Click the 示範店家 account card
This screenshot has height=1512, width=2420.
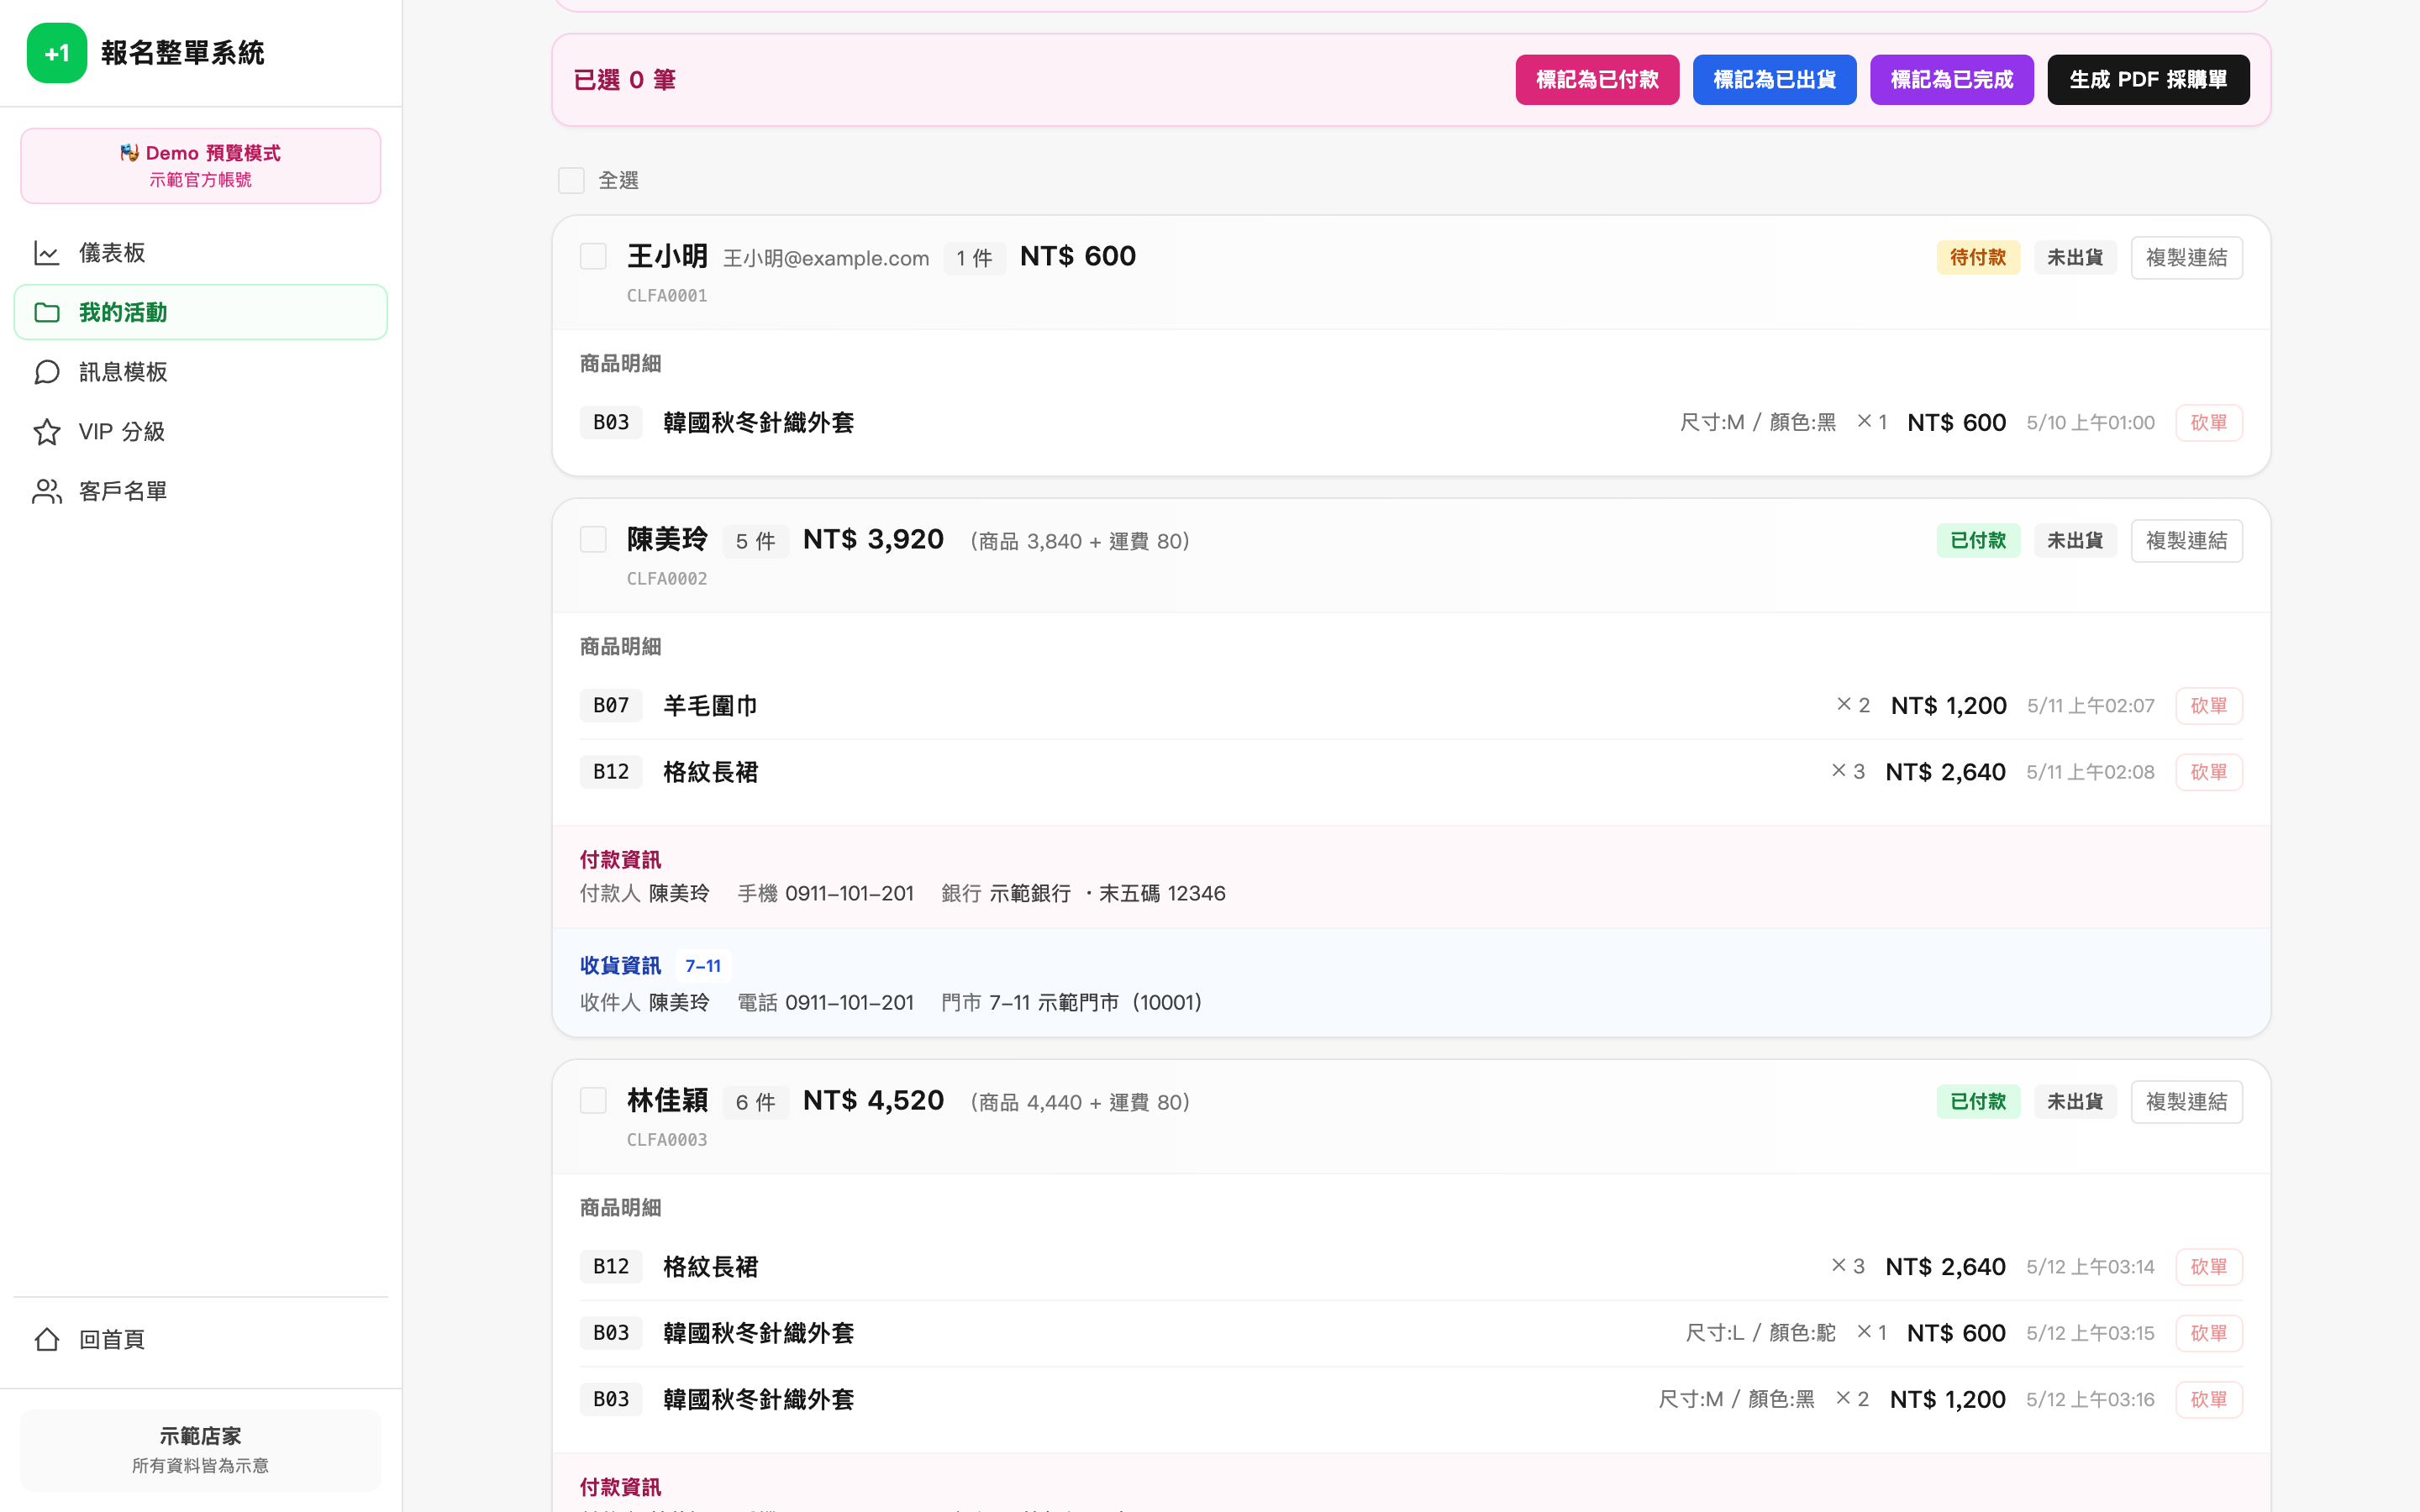(x=201, y=1450)
